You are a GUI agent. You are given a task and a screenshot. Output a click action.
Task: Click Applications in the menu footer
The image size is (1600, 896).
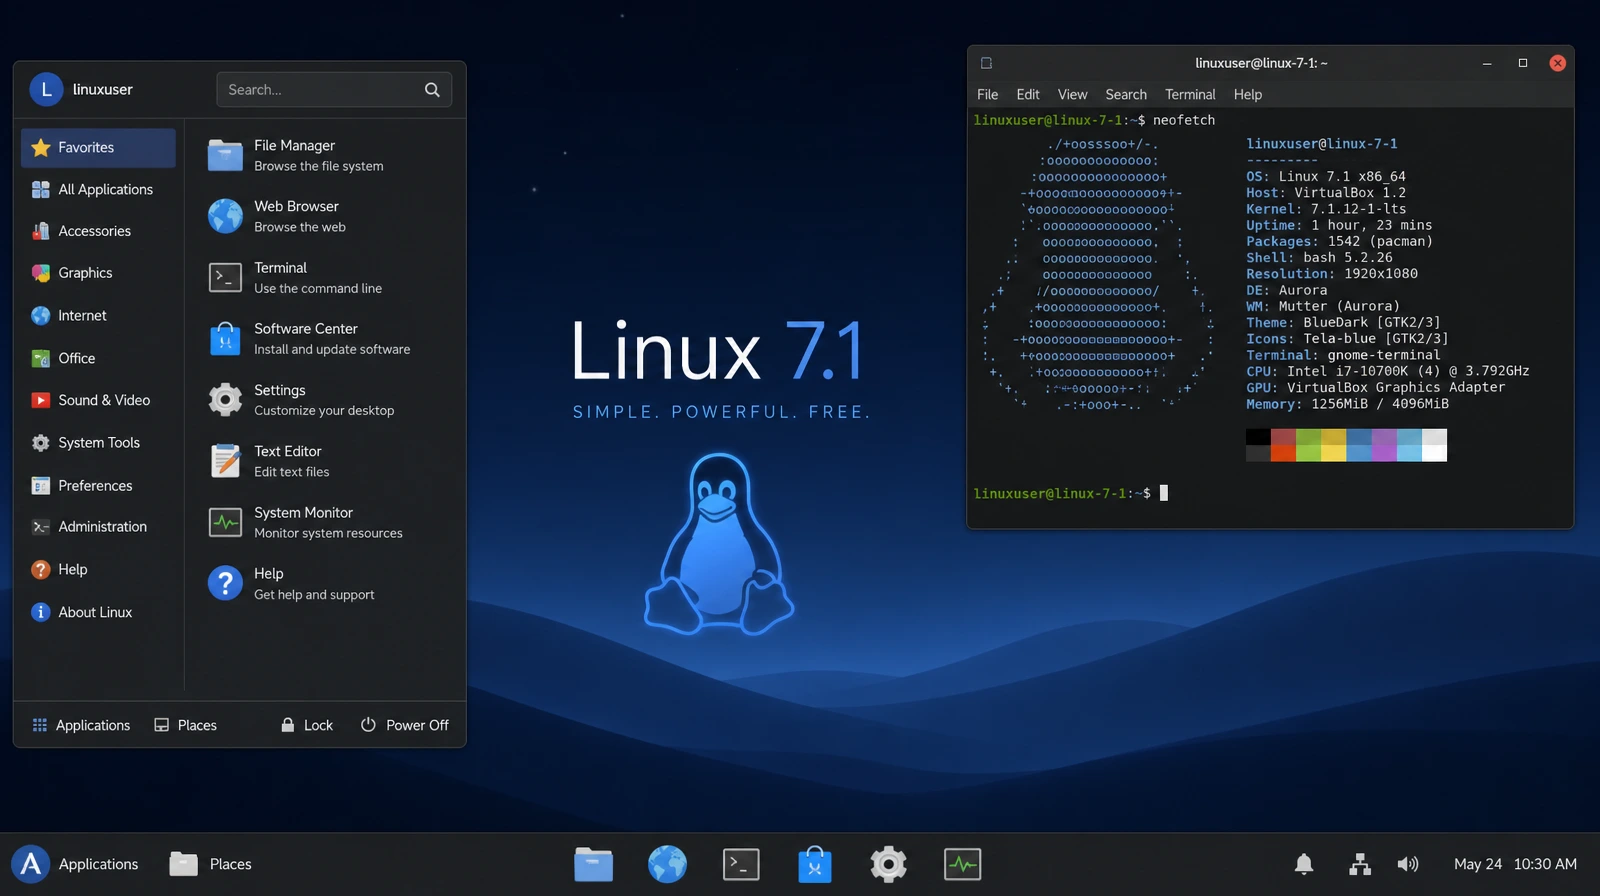[81, 725]
